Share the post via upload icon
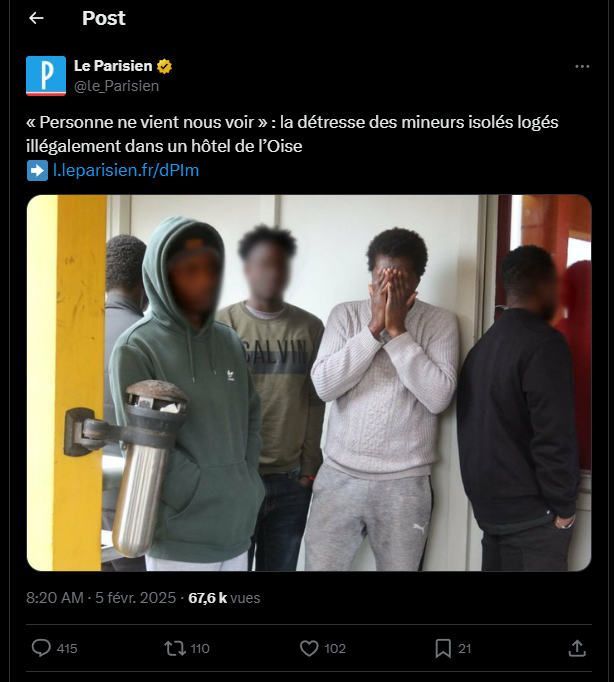The height and width of the screenshot is (682, 614). coord(577,648)
